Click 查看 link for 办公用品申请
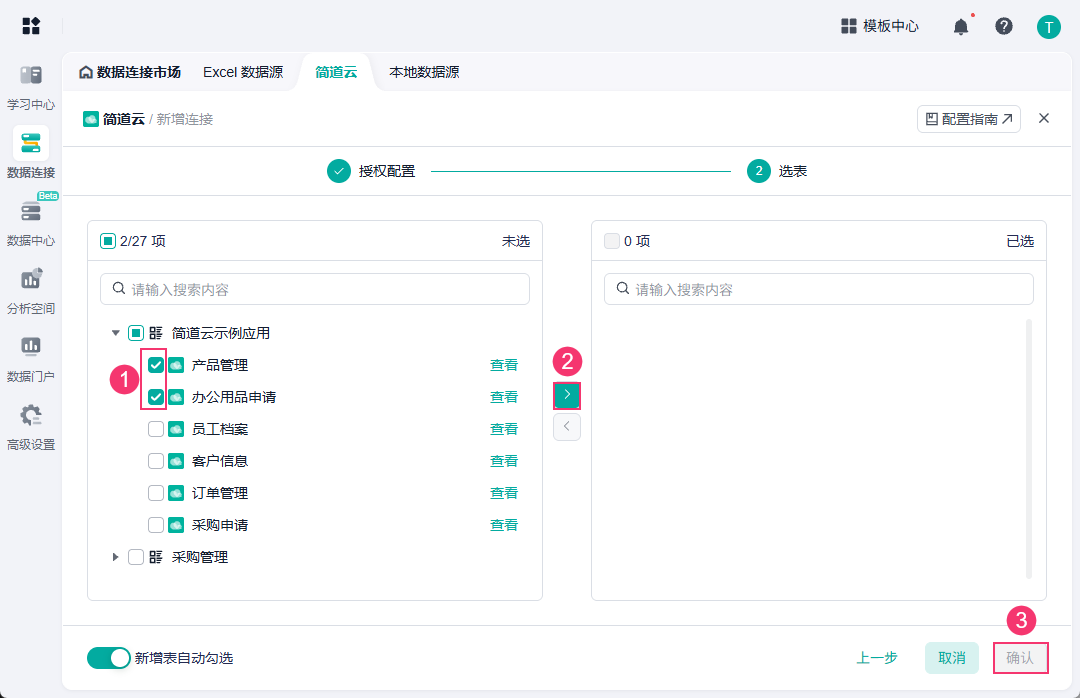The width and height of the screenshot is (1080, 698). (x=503, y=397)
